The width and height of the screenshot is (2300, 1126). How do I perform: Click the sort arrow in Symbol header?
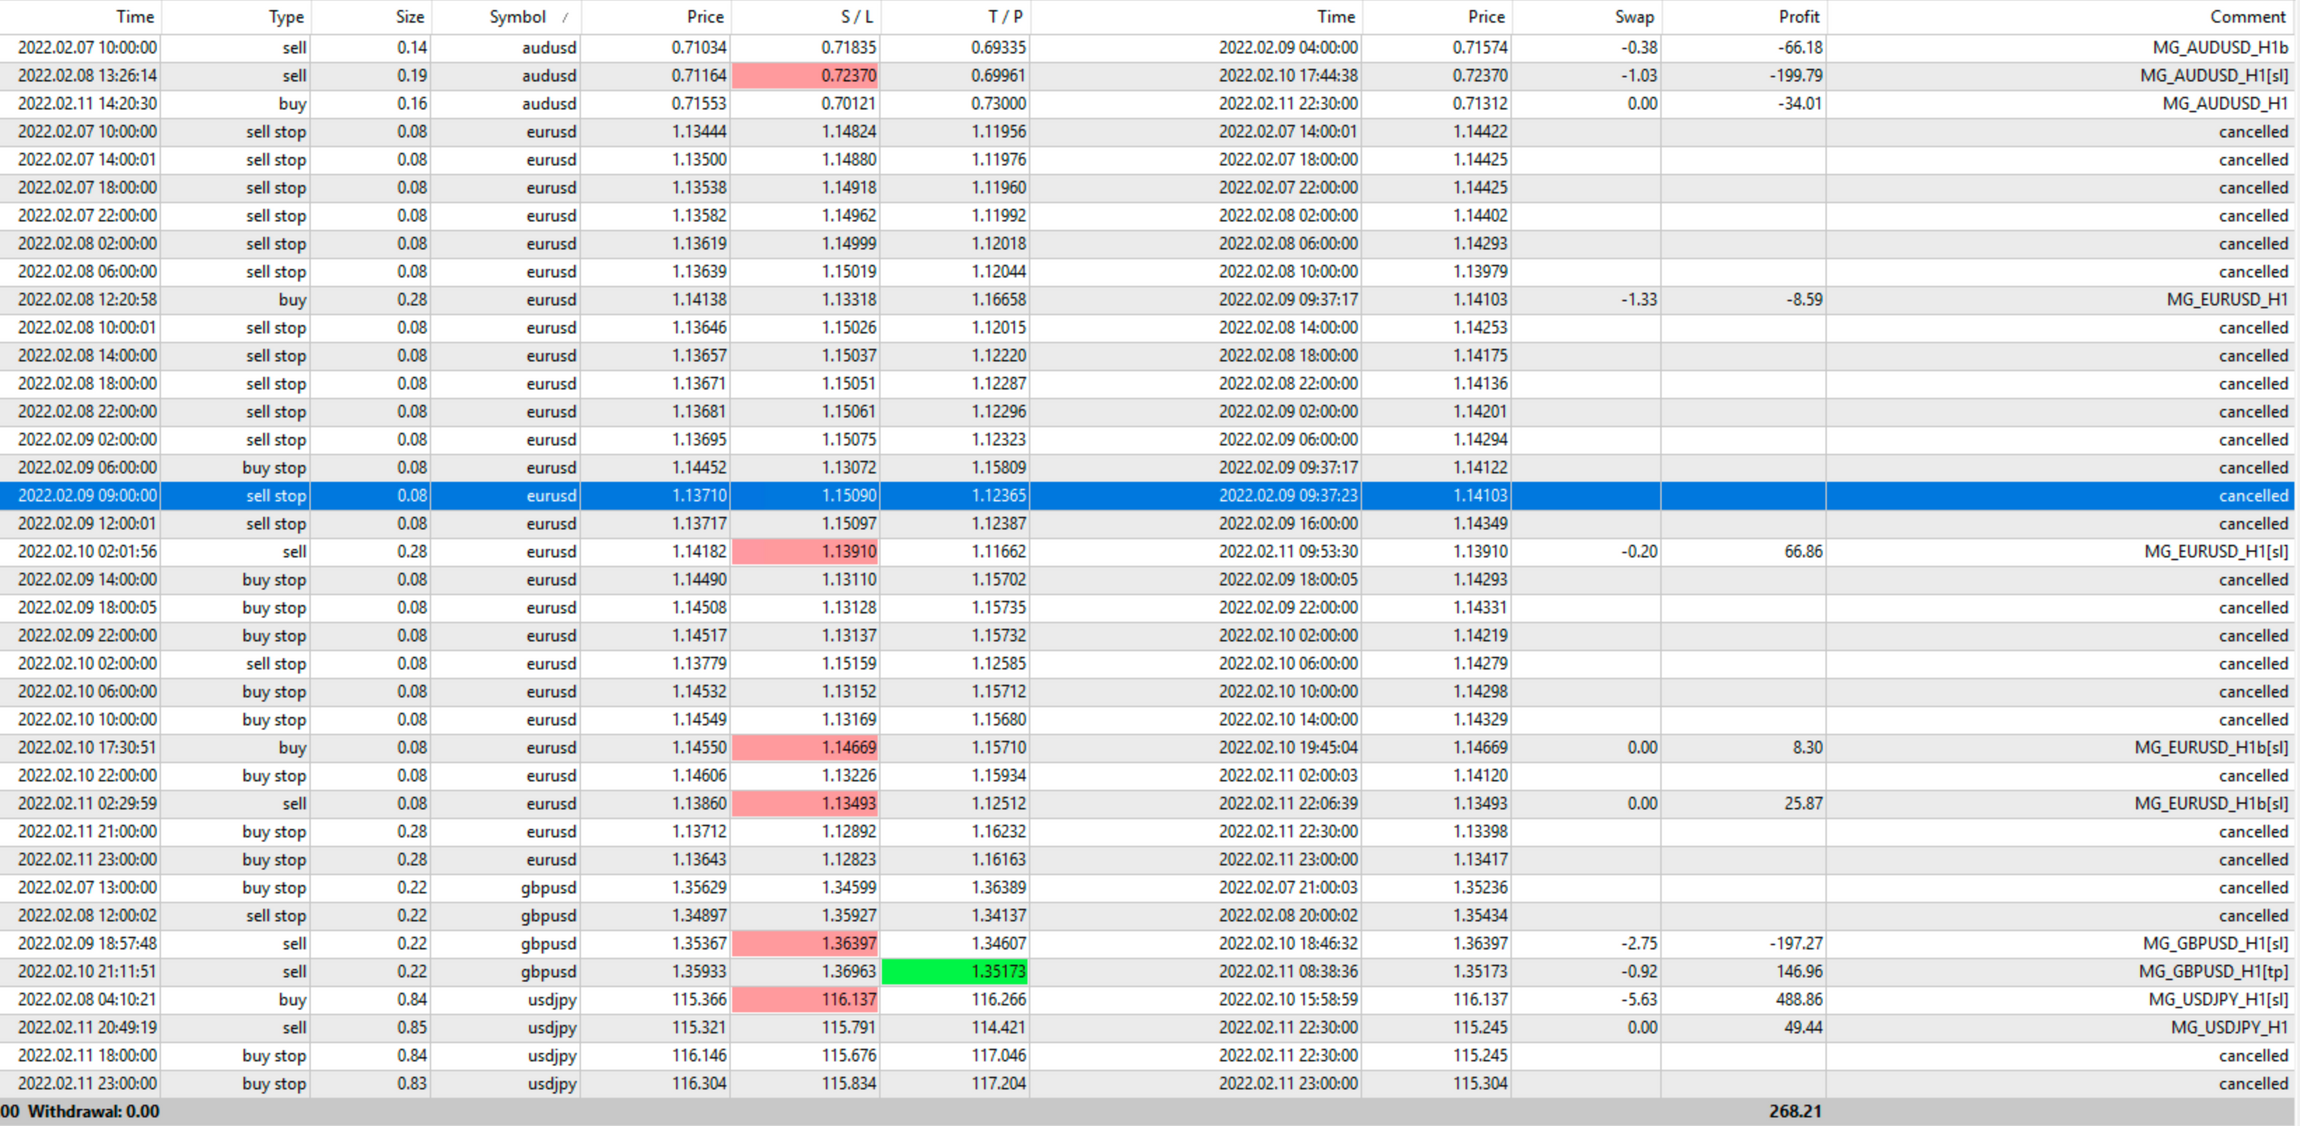point(565,17)
